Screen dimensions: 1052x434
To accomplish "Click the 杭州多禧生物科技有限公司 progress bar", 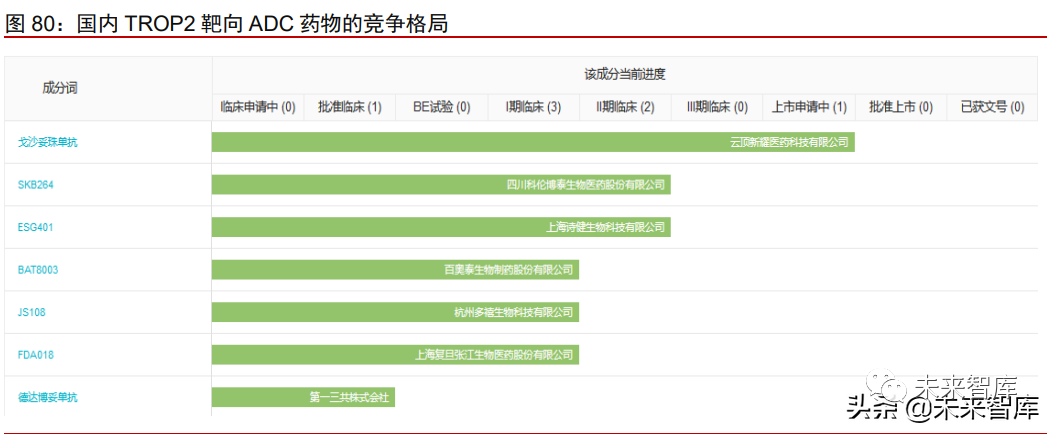I will coord(395,312).
